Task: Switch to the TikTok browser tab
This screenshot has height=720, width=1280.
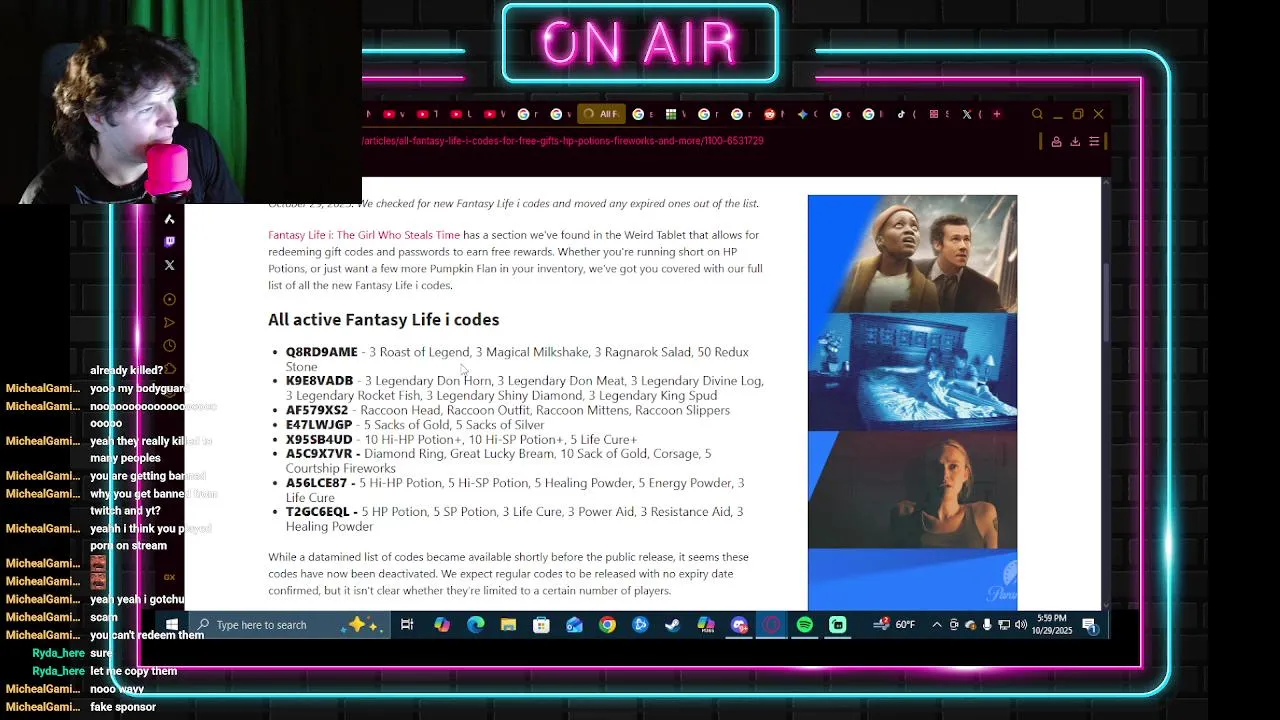Action: pyautogui.click(x=902, y=114)
